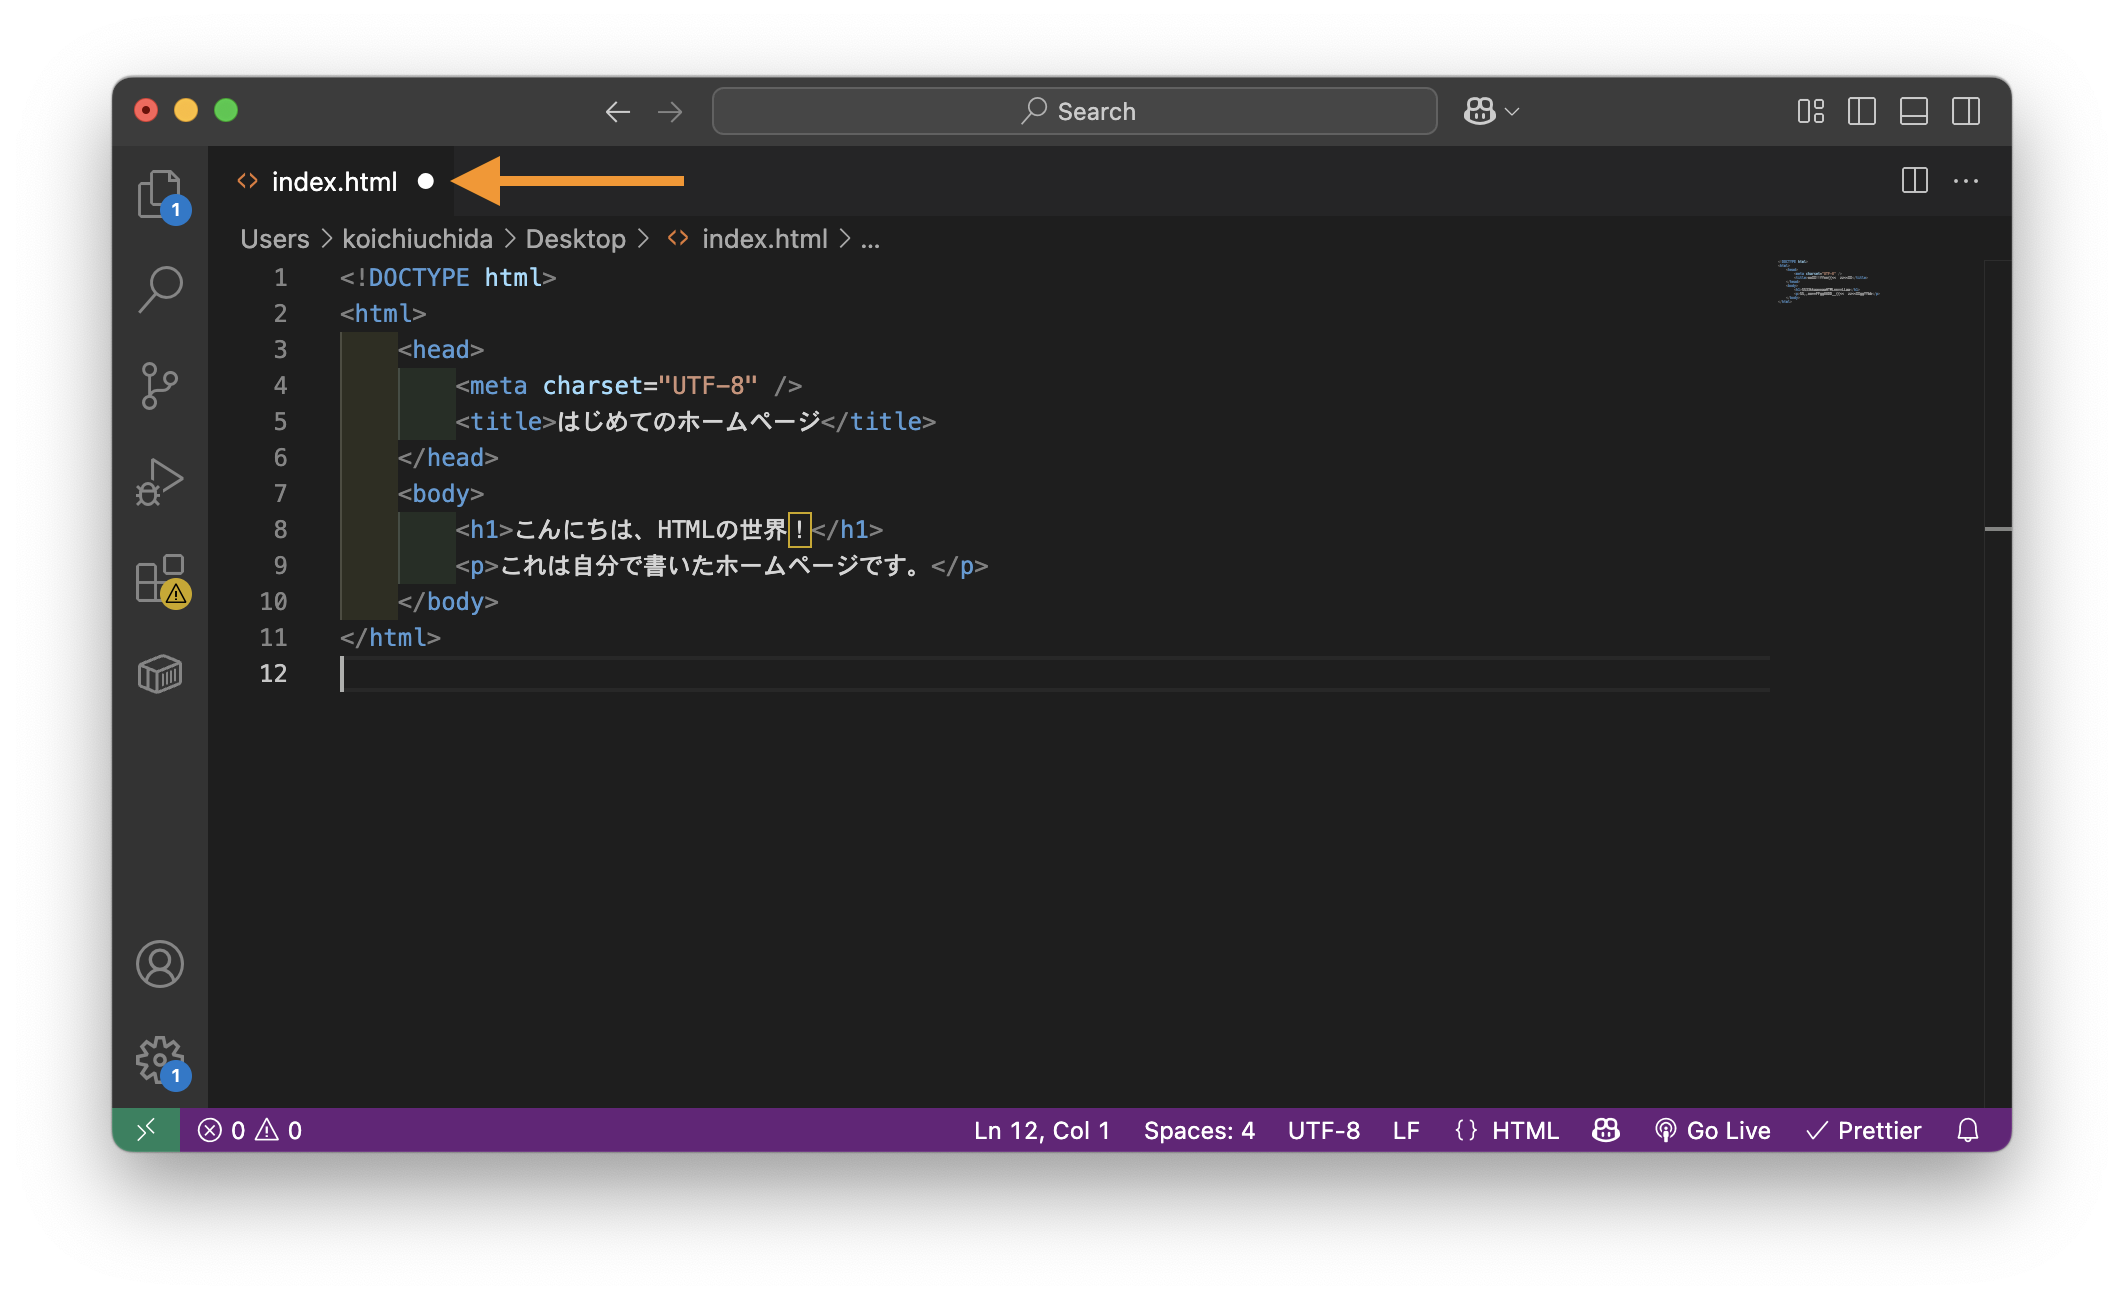Click line number 8 in the gutter
The height and width of the screenshot is (1300, 2124).
(x=280, y=529)
